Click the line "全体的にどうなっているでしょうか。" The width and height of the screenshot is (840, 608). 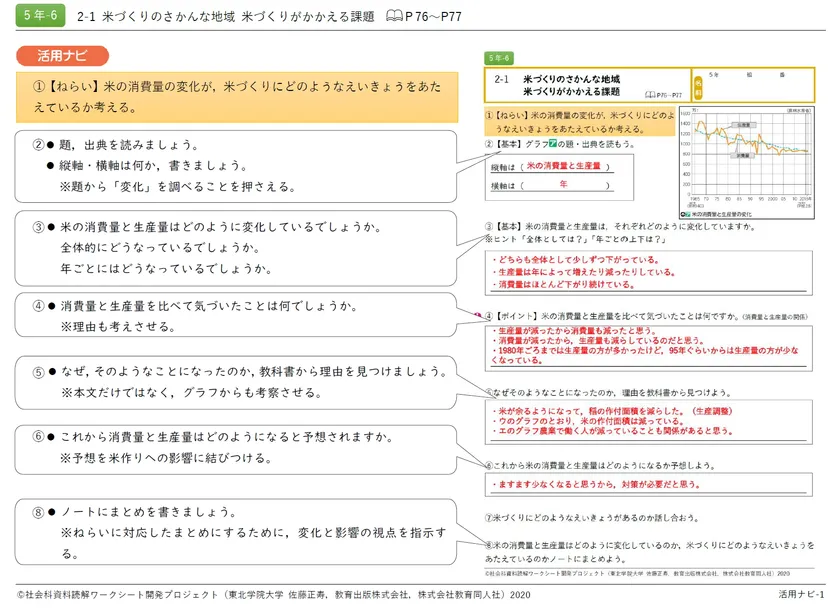coord(161,247)
